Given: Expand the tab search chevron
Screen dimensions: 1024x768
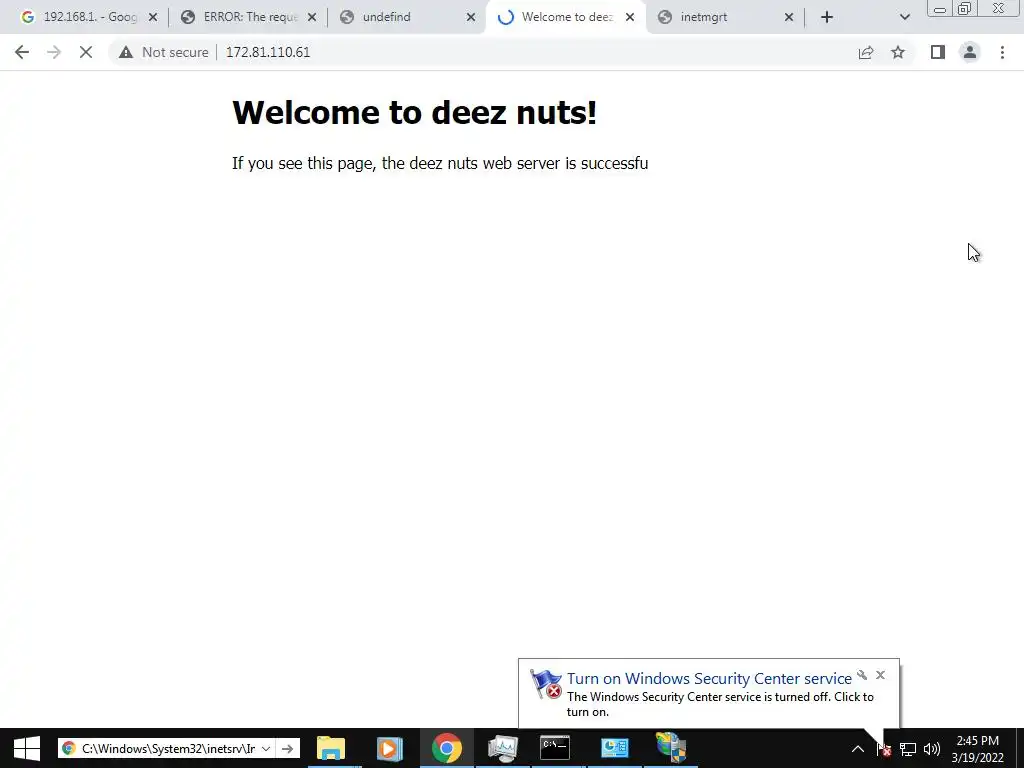Looking at the screenshot, I should 904,18.
